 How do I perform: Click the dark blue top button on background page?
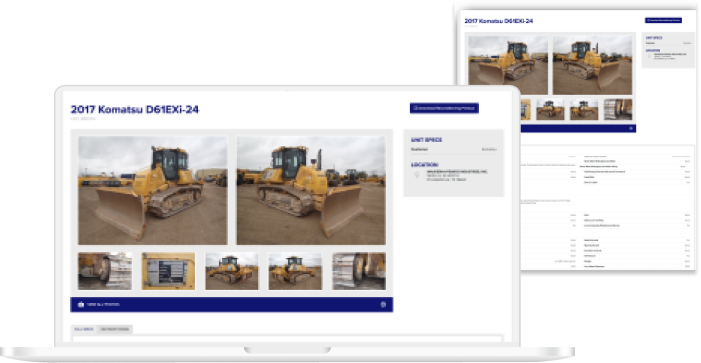tap(663, 20)
